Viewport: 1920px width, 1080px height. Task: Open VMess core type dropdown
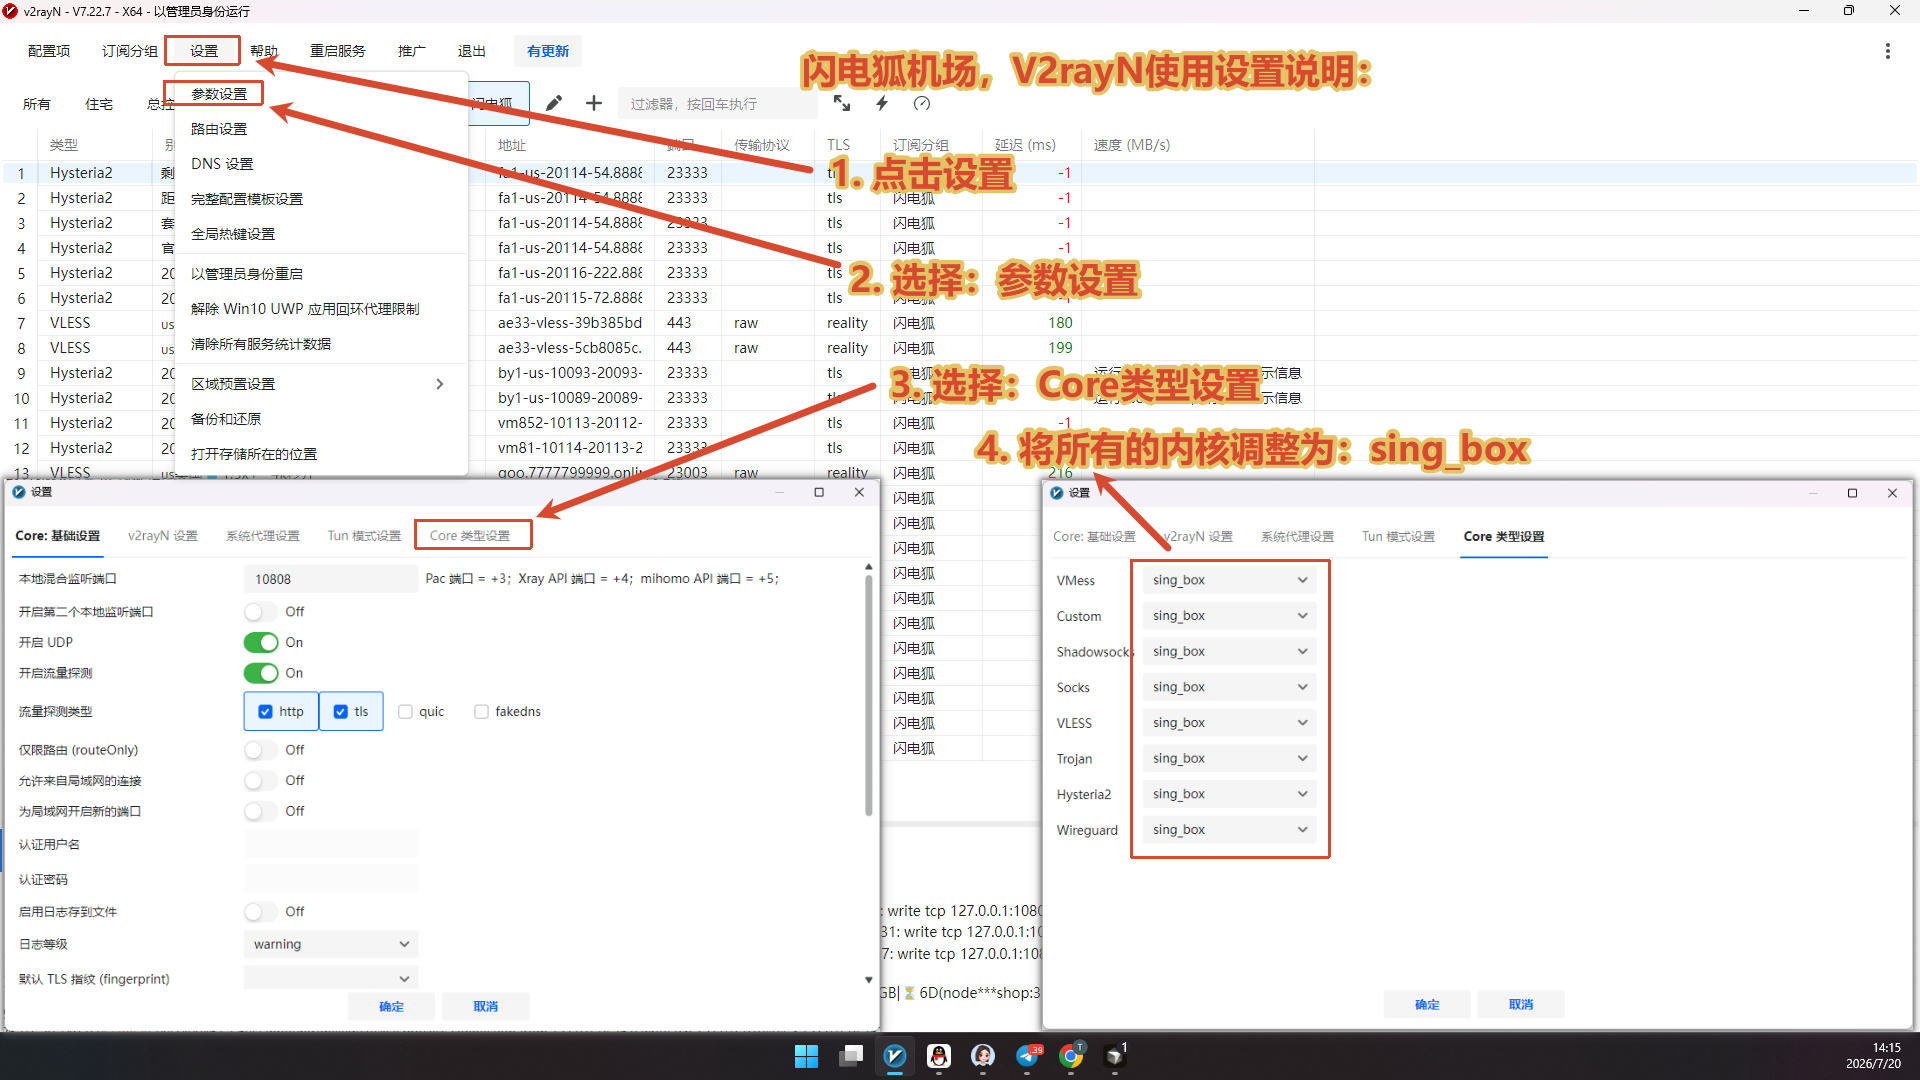coord(1229,580)
